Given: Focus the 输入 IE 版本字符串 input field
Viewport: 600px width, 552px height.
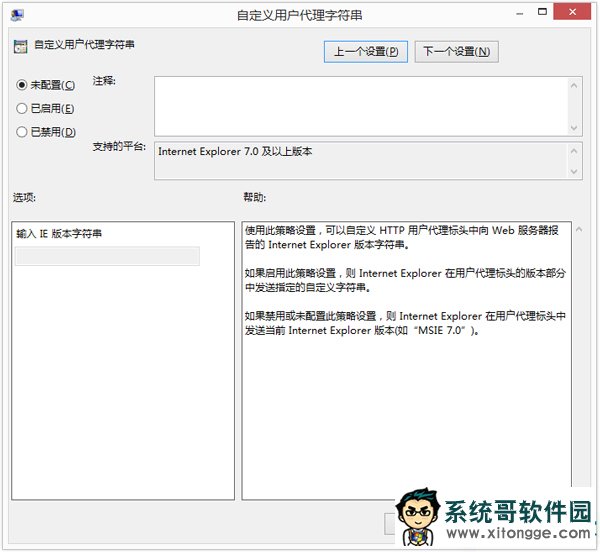Looking at the screenshot, I should 108,256.
